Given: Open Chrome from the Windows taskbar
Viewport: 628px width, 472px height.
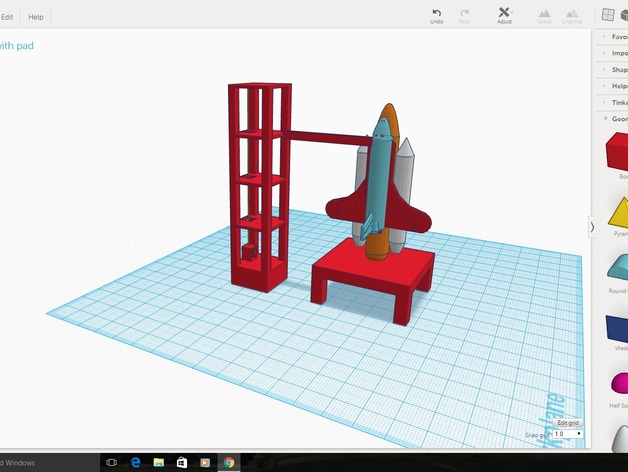Looking at the screenshot, I should pyautogui.click(x=229, y=462).
